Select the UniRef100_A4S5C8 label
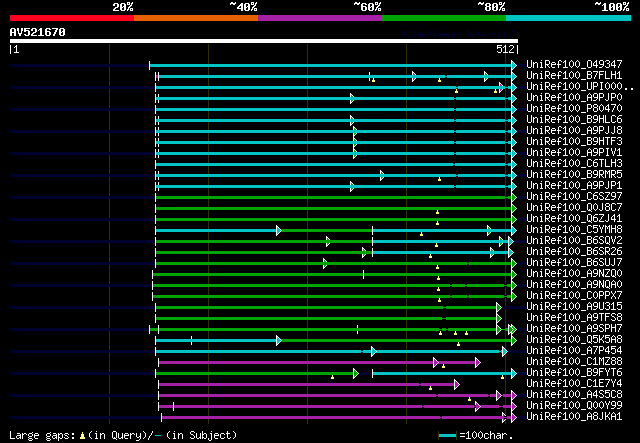This screenshot has height=443, width=640. 574,395
